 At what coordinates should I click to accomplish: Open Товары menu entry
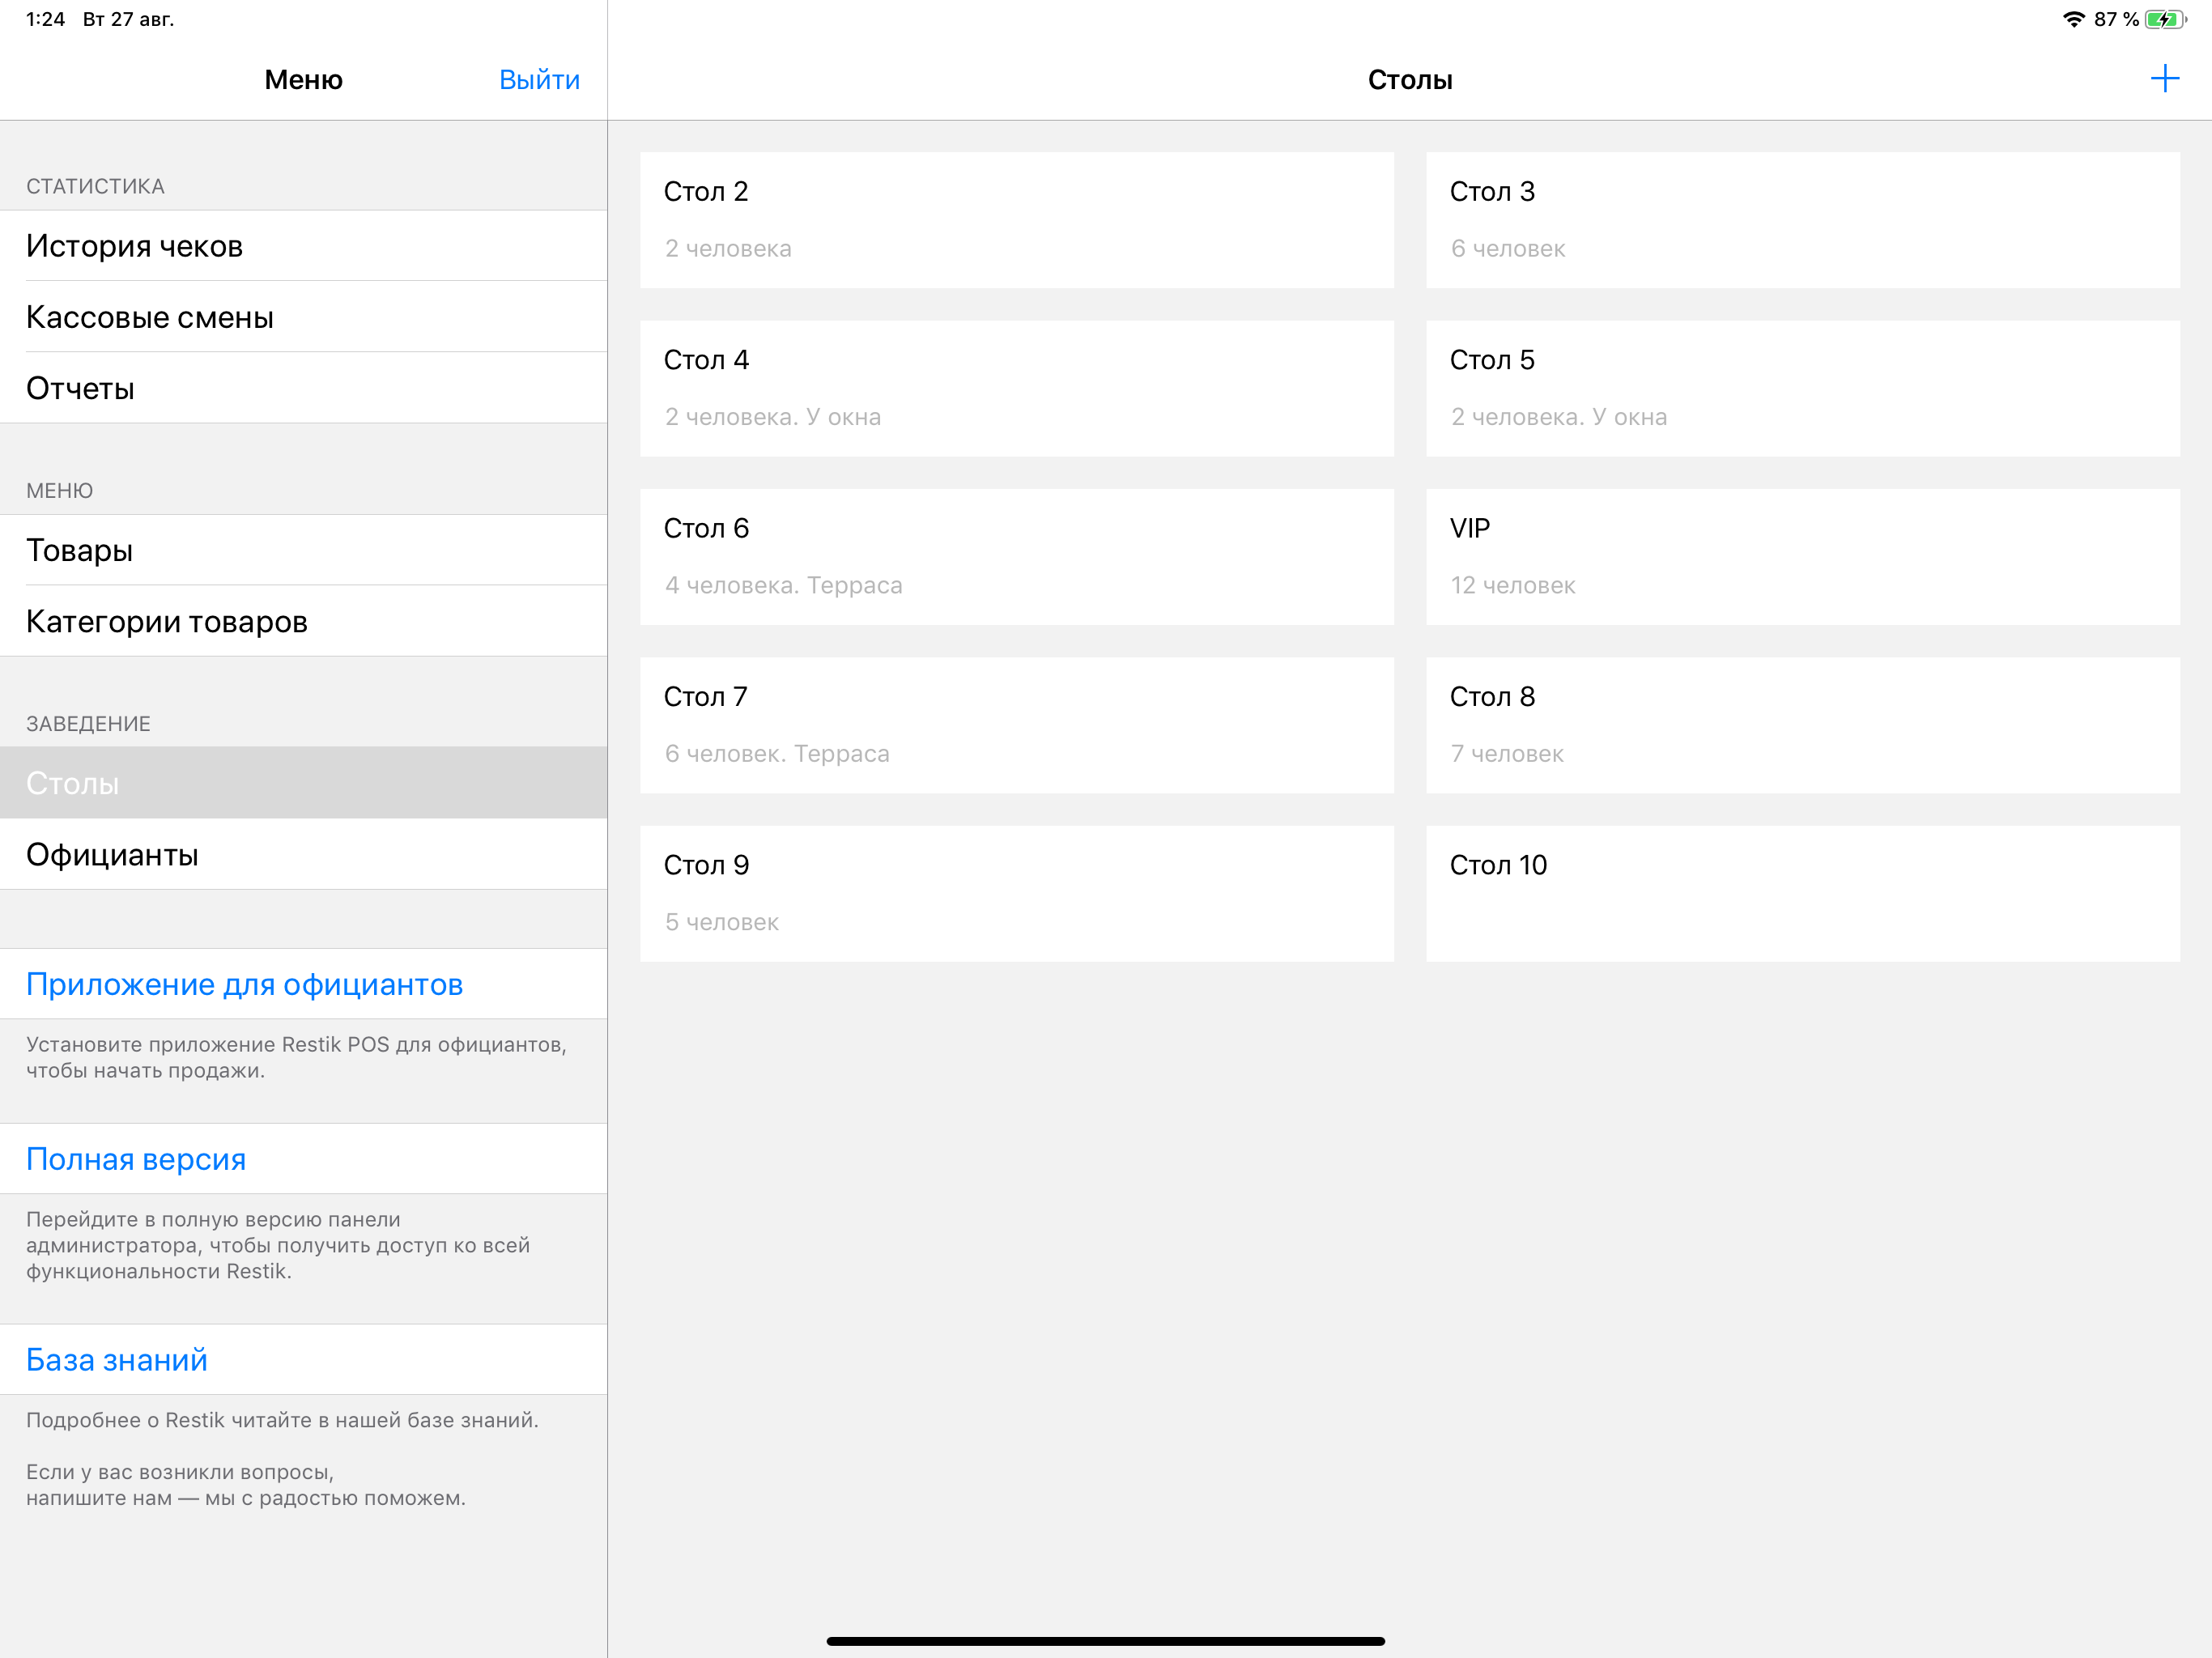303,550
